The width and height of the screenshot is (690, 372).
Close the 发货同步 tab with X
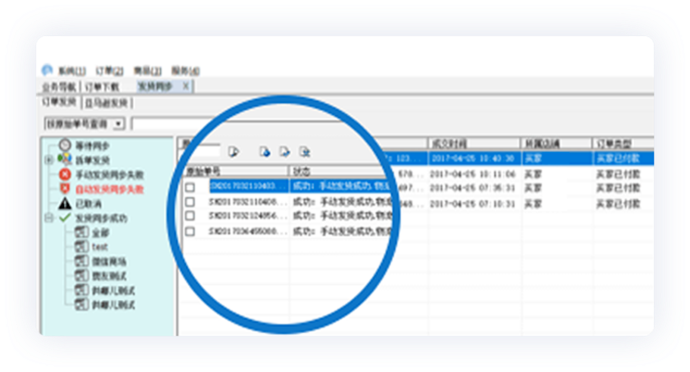click(x=186, y=86)
